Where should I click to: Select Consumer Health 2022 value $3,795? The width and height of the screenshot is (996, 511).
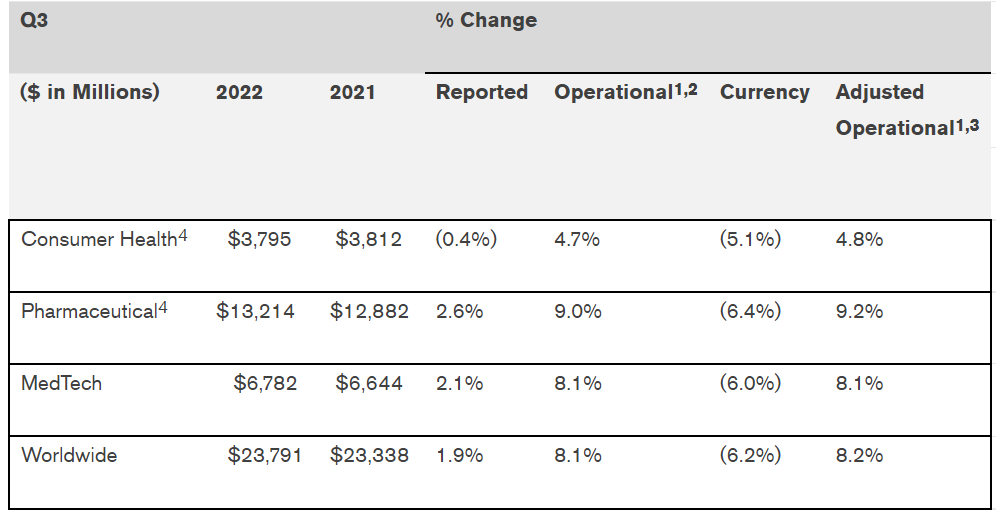tap(259, 240)
